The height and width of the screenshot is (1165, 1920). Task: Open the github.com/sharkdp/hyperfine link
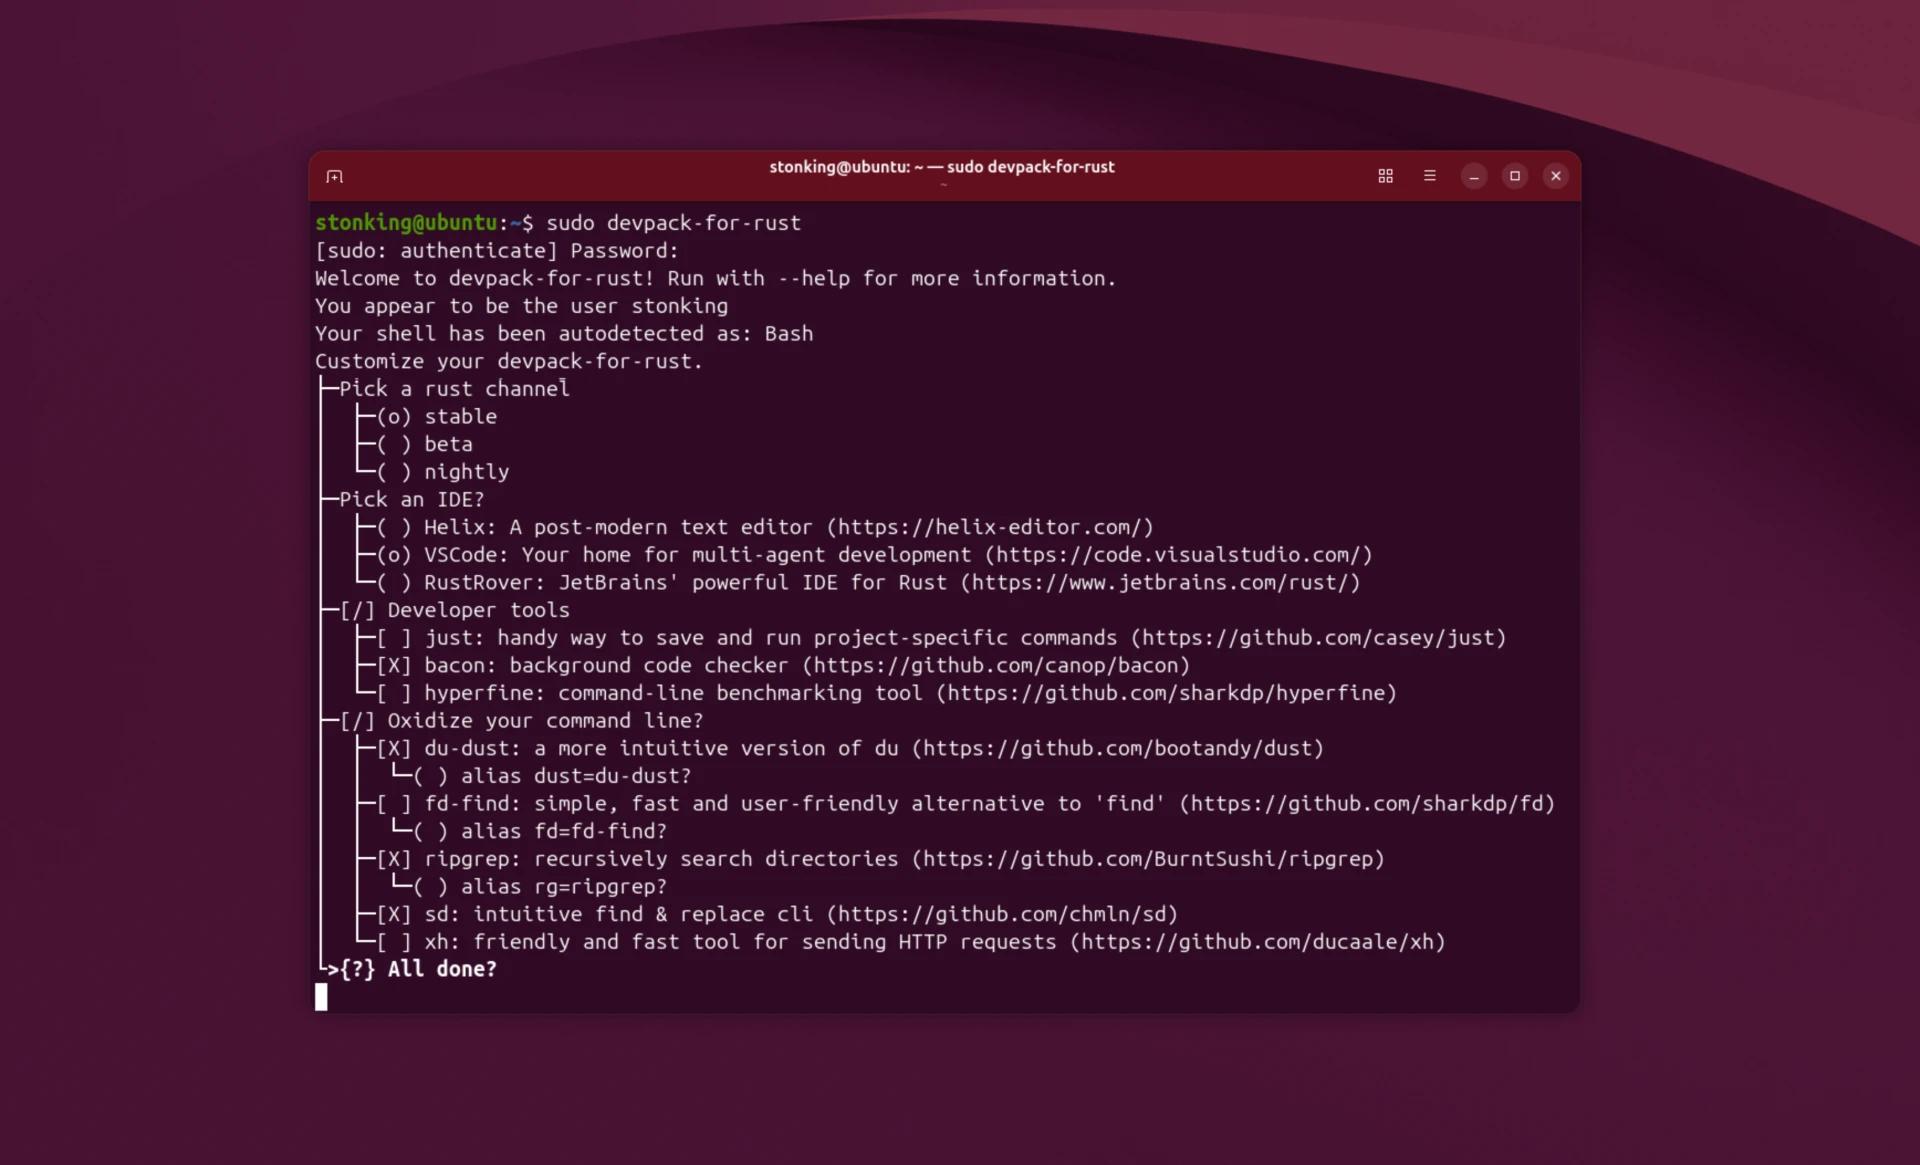(1166, 693)
